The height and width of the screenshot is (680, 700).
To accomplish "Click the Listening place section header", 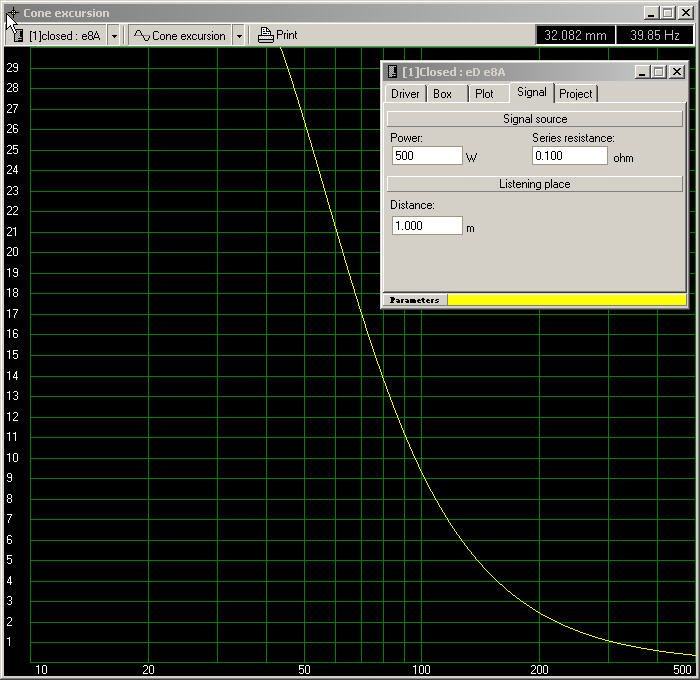I will pos(534,184).
